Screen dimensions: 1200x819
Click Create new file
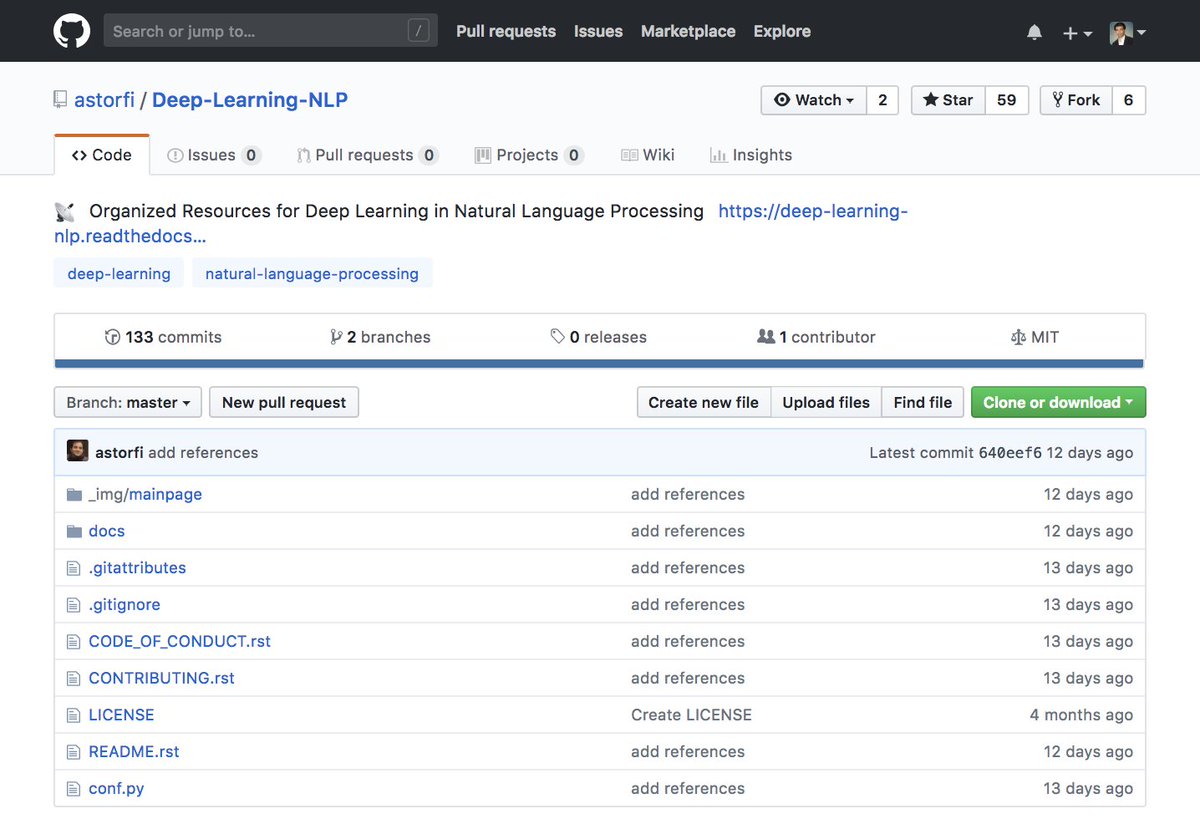point(704,402)
